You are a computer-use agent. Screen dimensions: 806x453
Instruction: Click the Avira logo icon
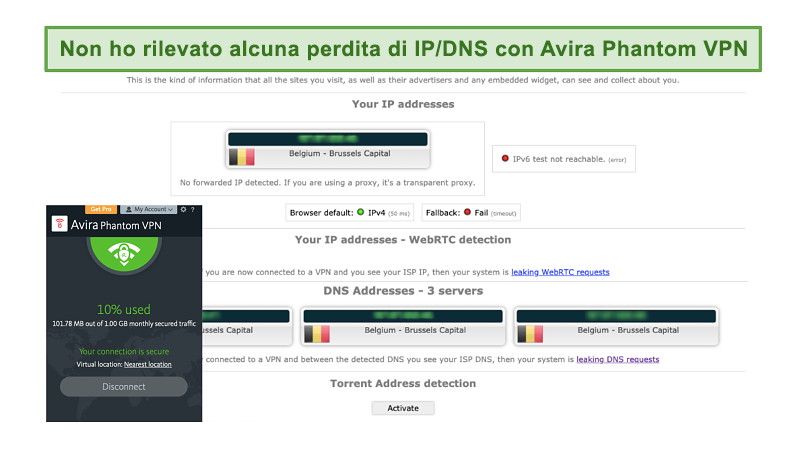(60, 224)
